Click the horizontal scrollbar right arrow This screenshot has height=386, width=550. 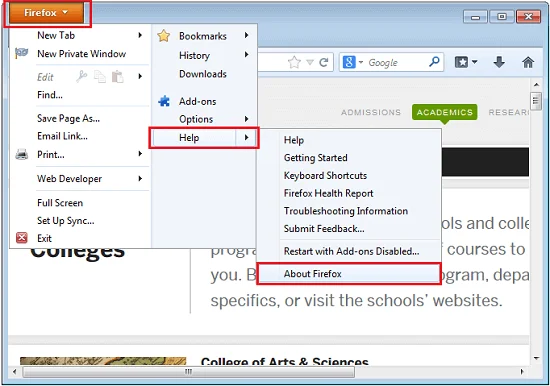[523, 372]
